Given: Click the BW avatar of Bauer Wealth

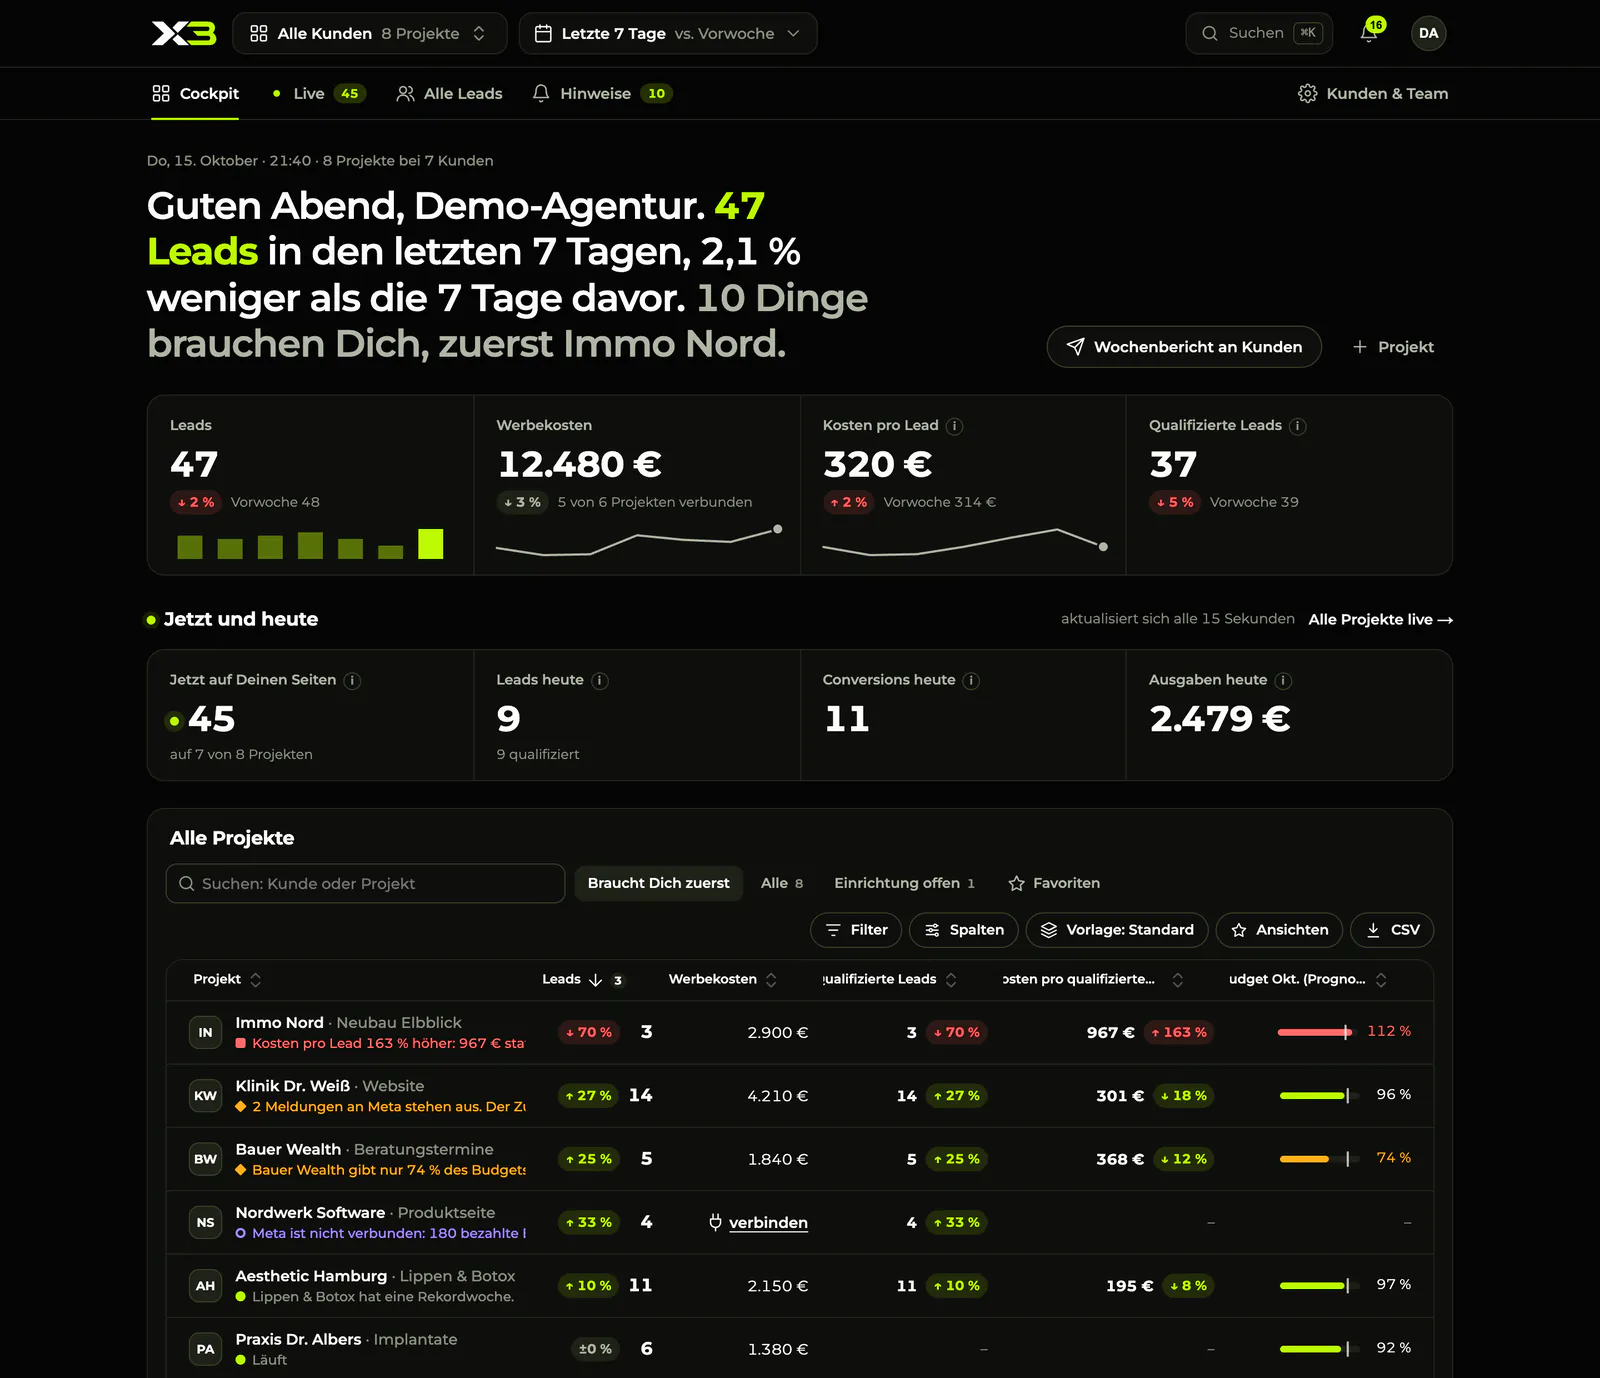Looking at the screenshot, I should tap(205, 1159).
